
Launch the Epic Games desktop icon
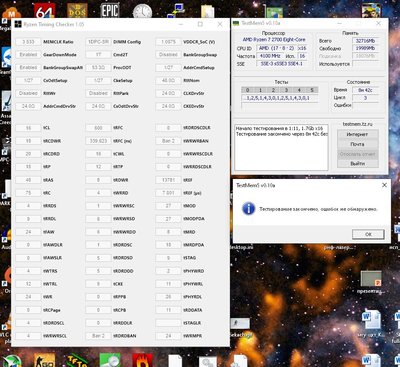pos(110,11)
